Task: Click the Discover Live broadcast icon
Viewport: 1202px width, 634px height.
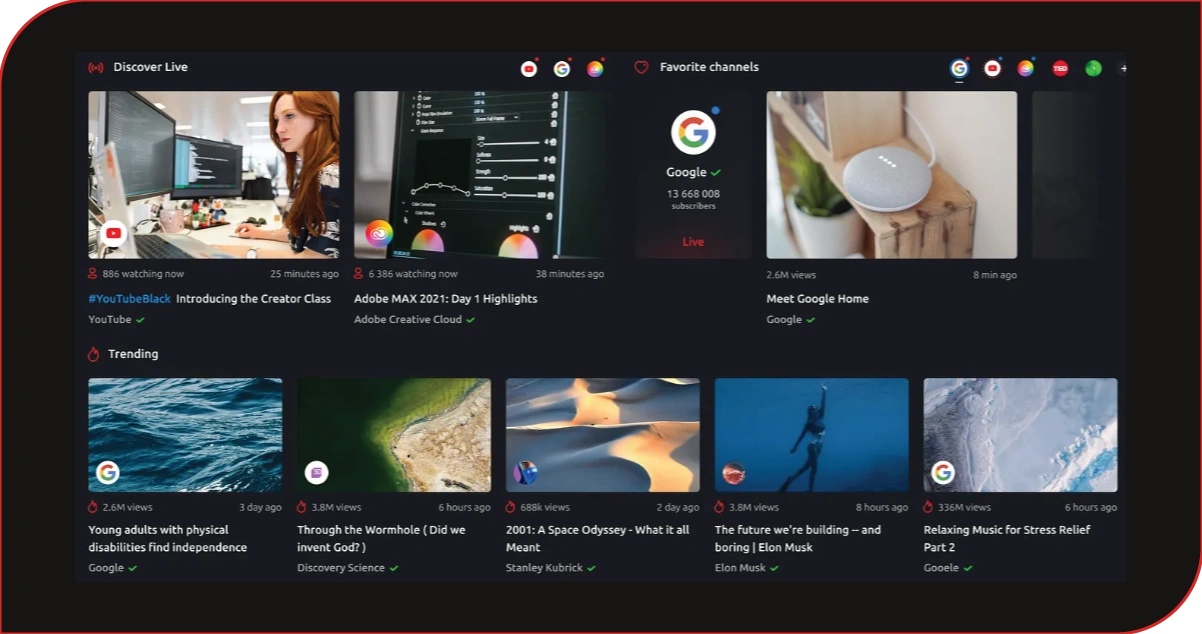Action: tap(96, 68)
